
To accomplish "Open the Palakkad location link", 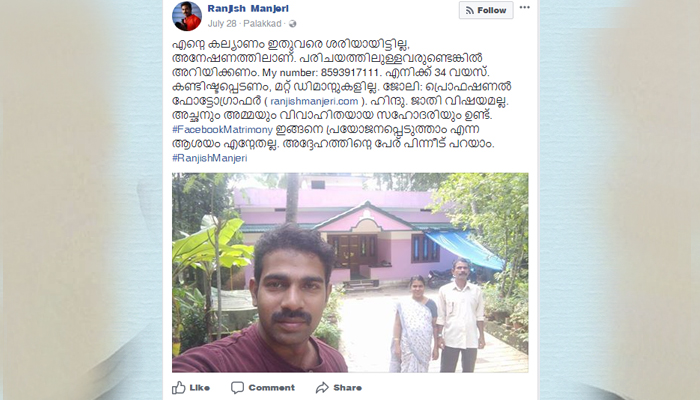I will 262,24.
